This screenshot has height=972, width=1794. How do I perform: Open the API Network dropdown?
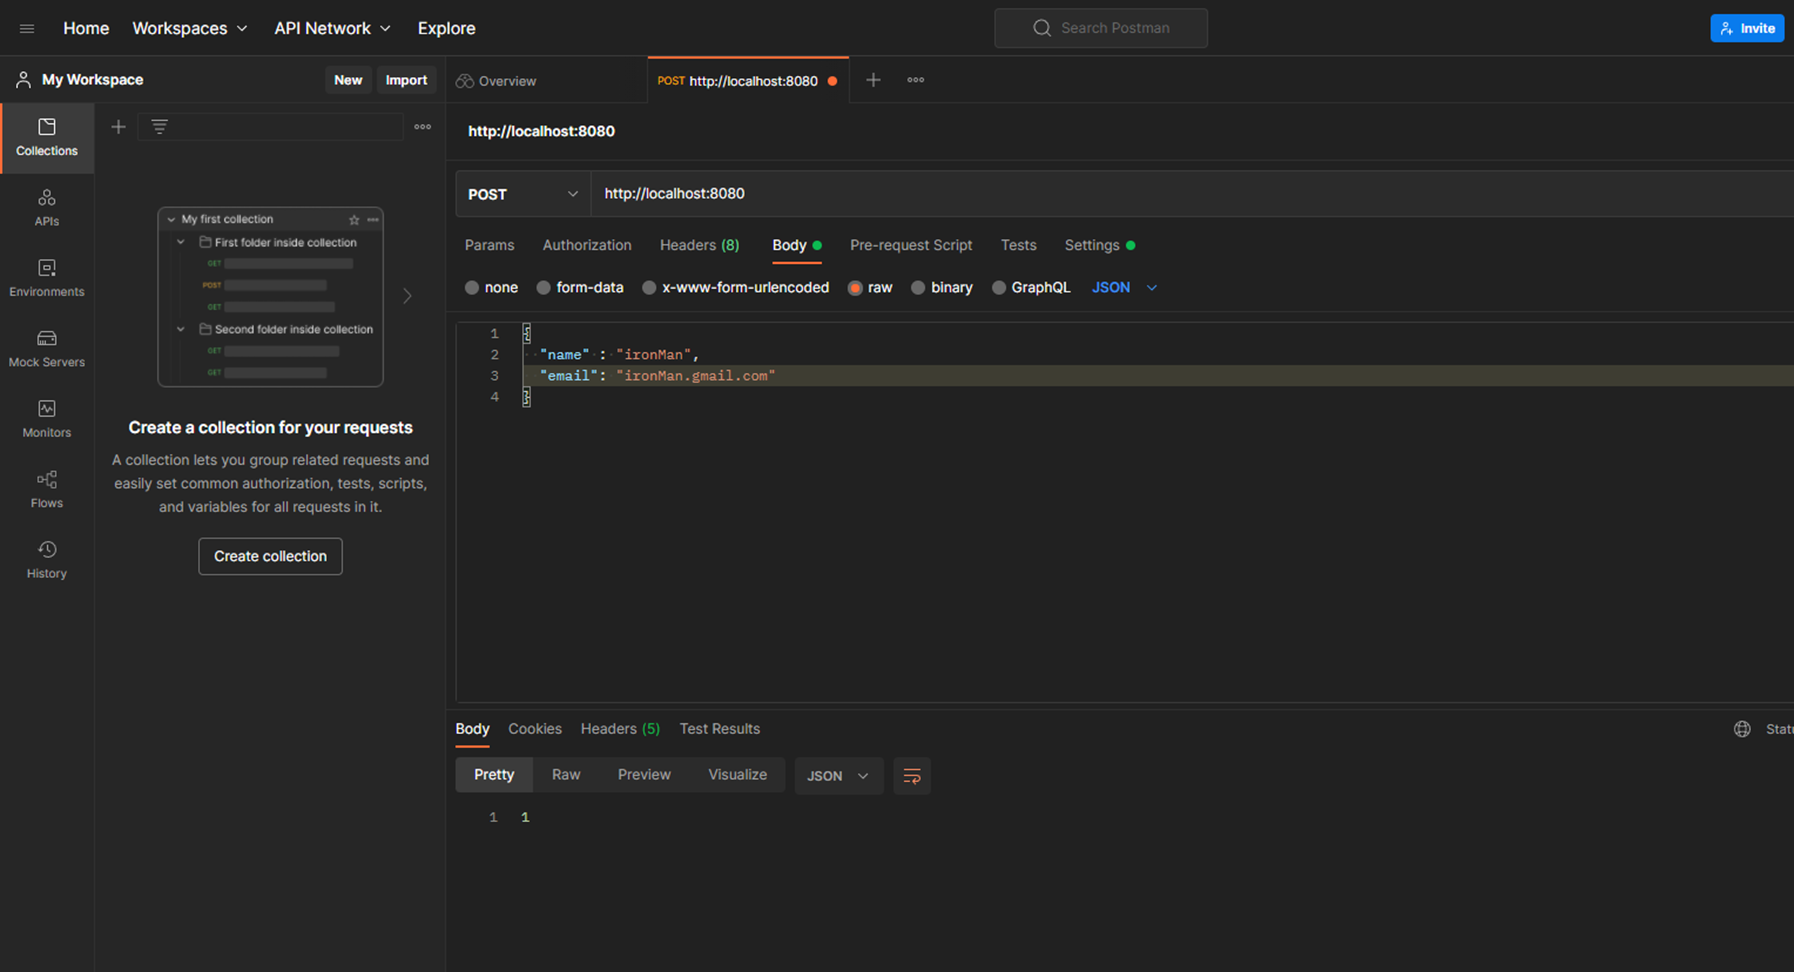333,28
